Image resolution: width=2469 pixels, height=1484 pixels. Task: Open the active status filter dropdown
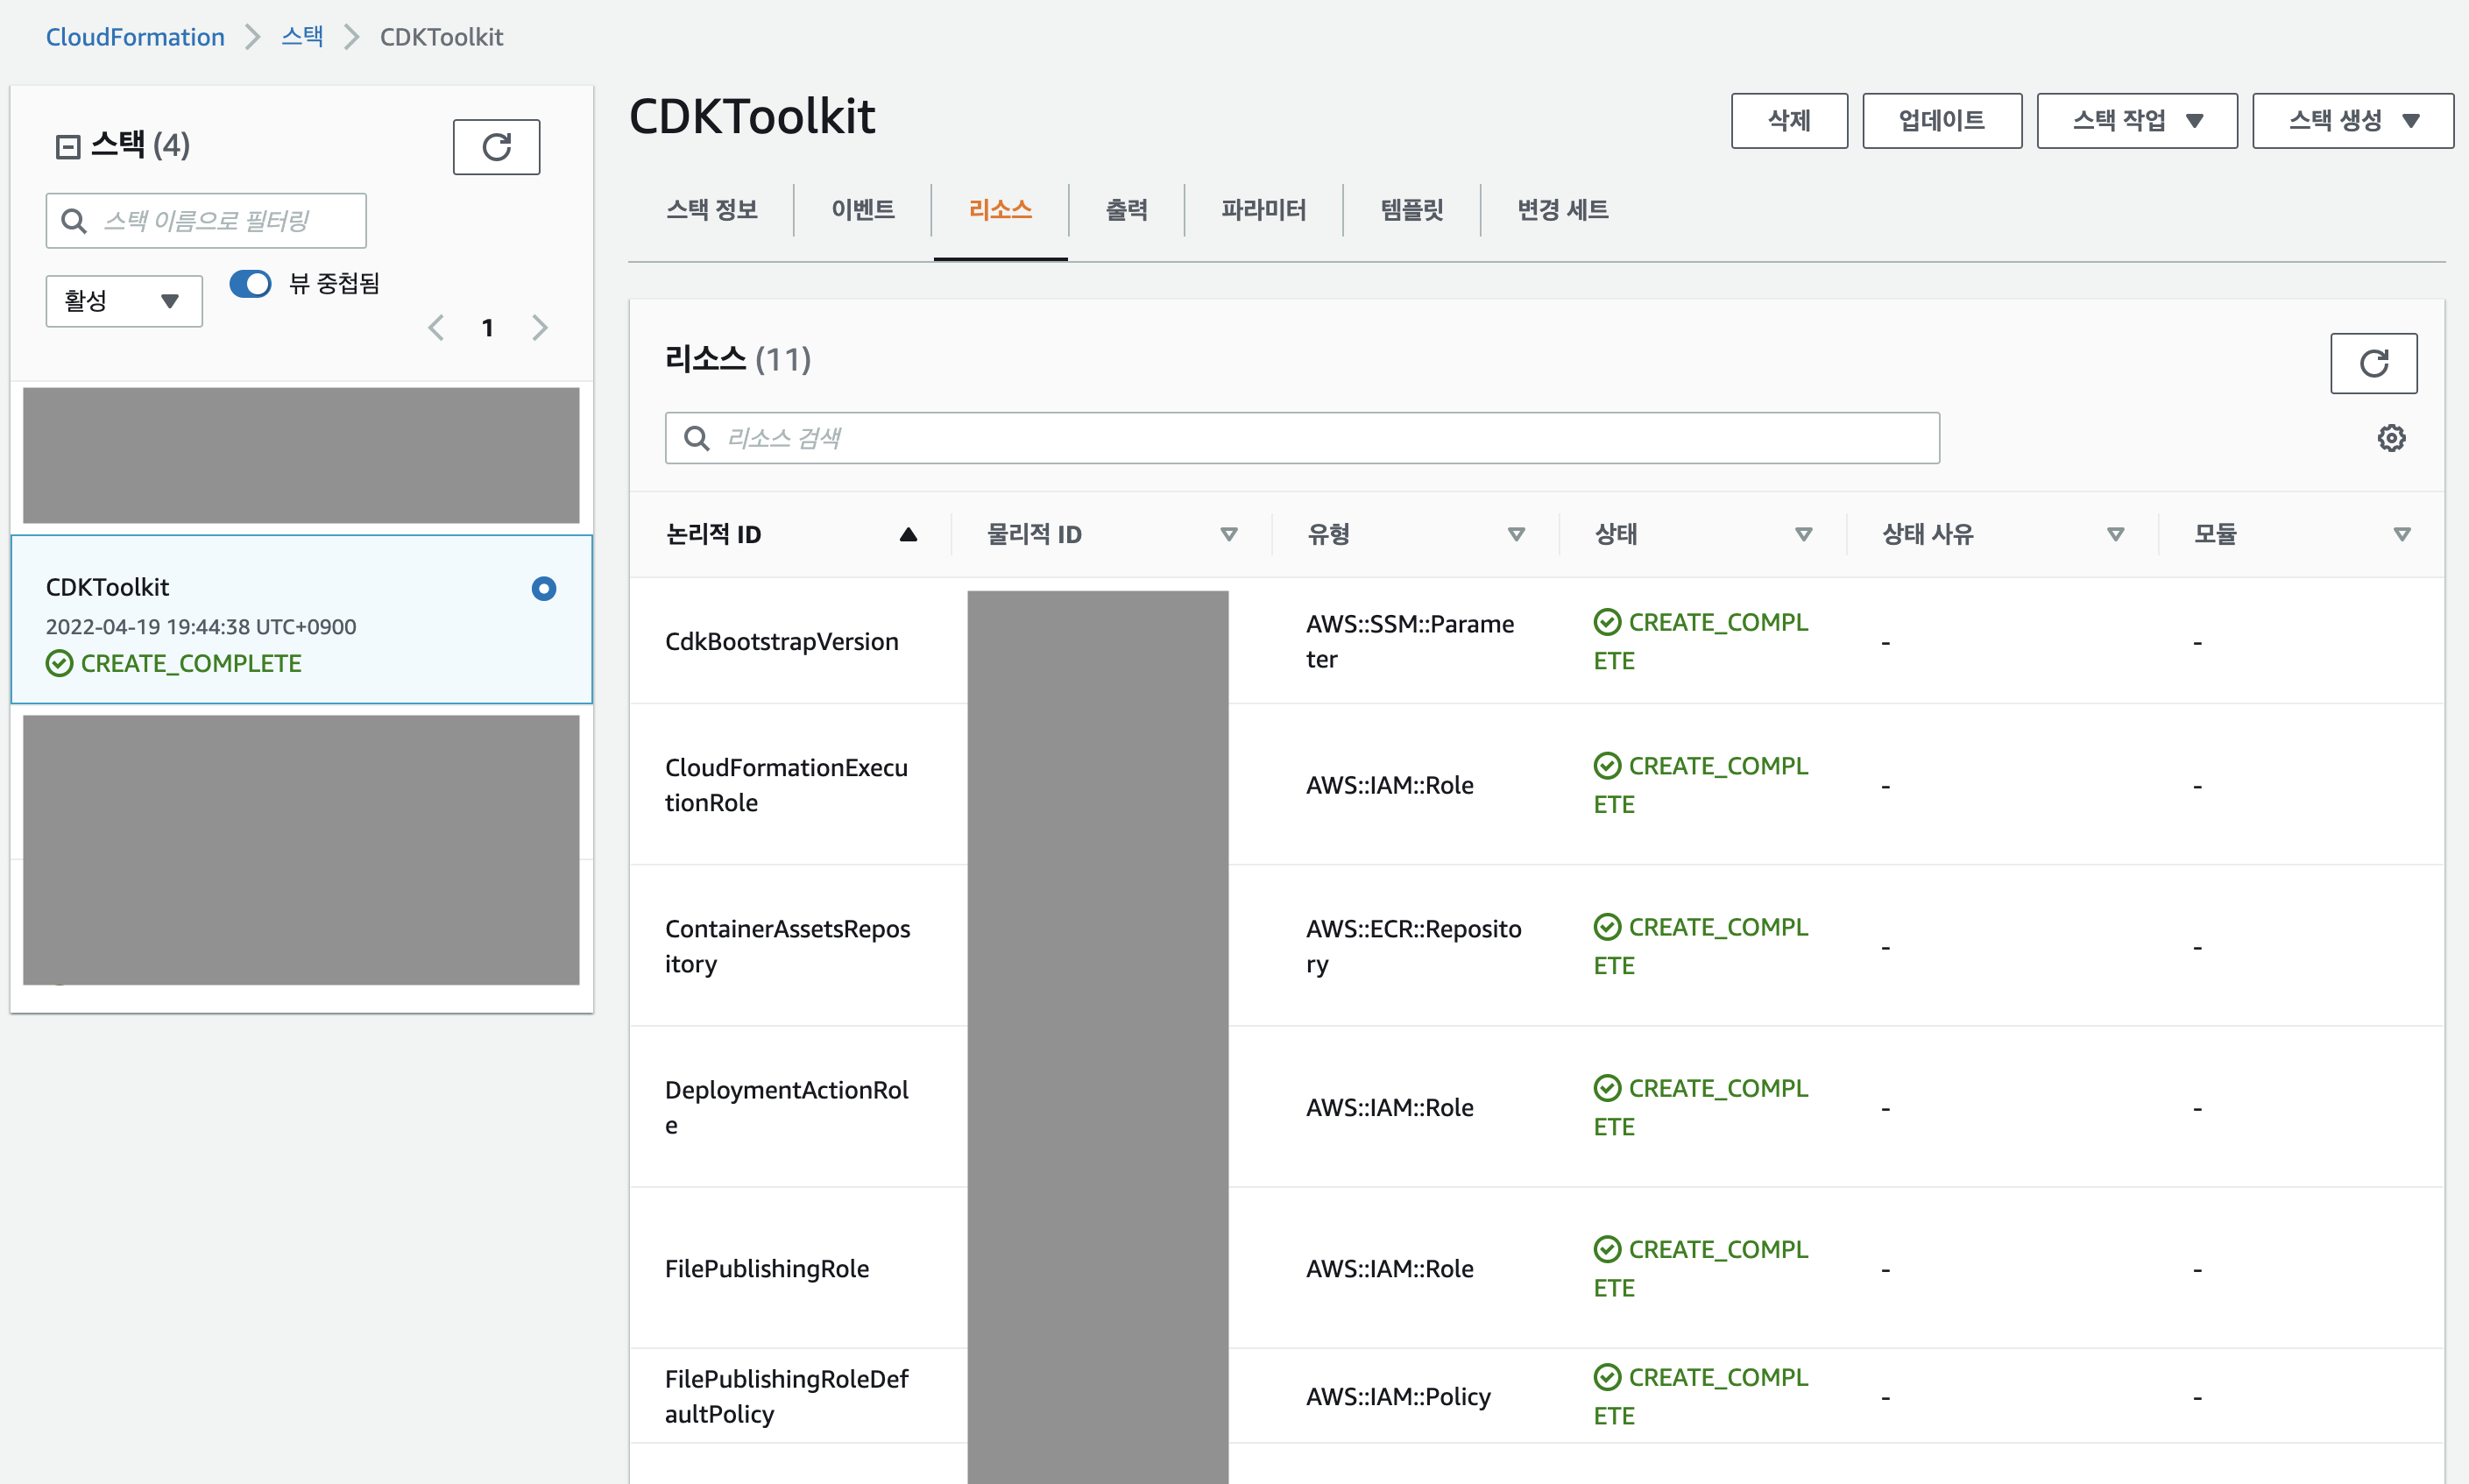click(124, 301)
